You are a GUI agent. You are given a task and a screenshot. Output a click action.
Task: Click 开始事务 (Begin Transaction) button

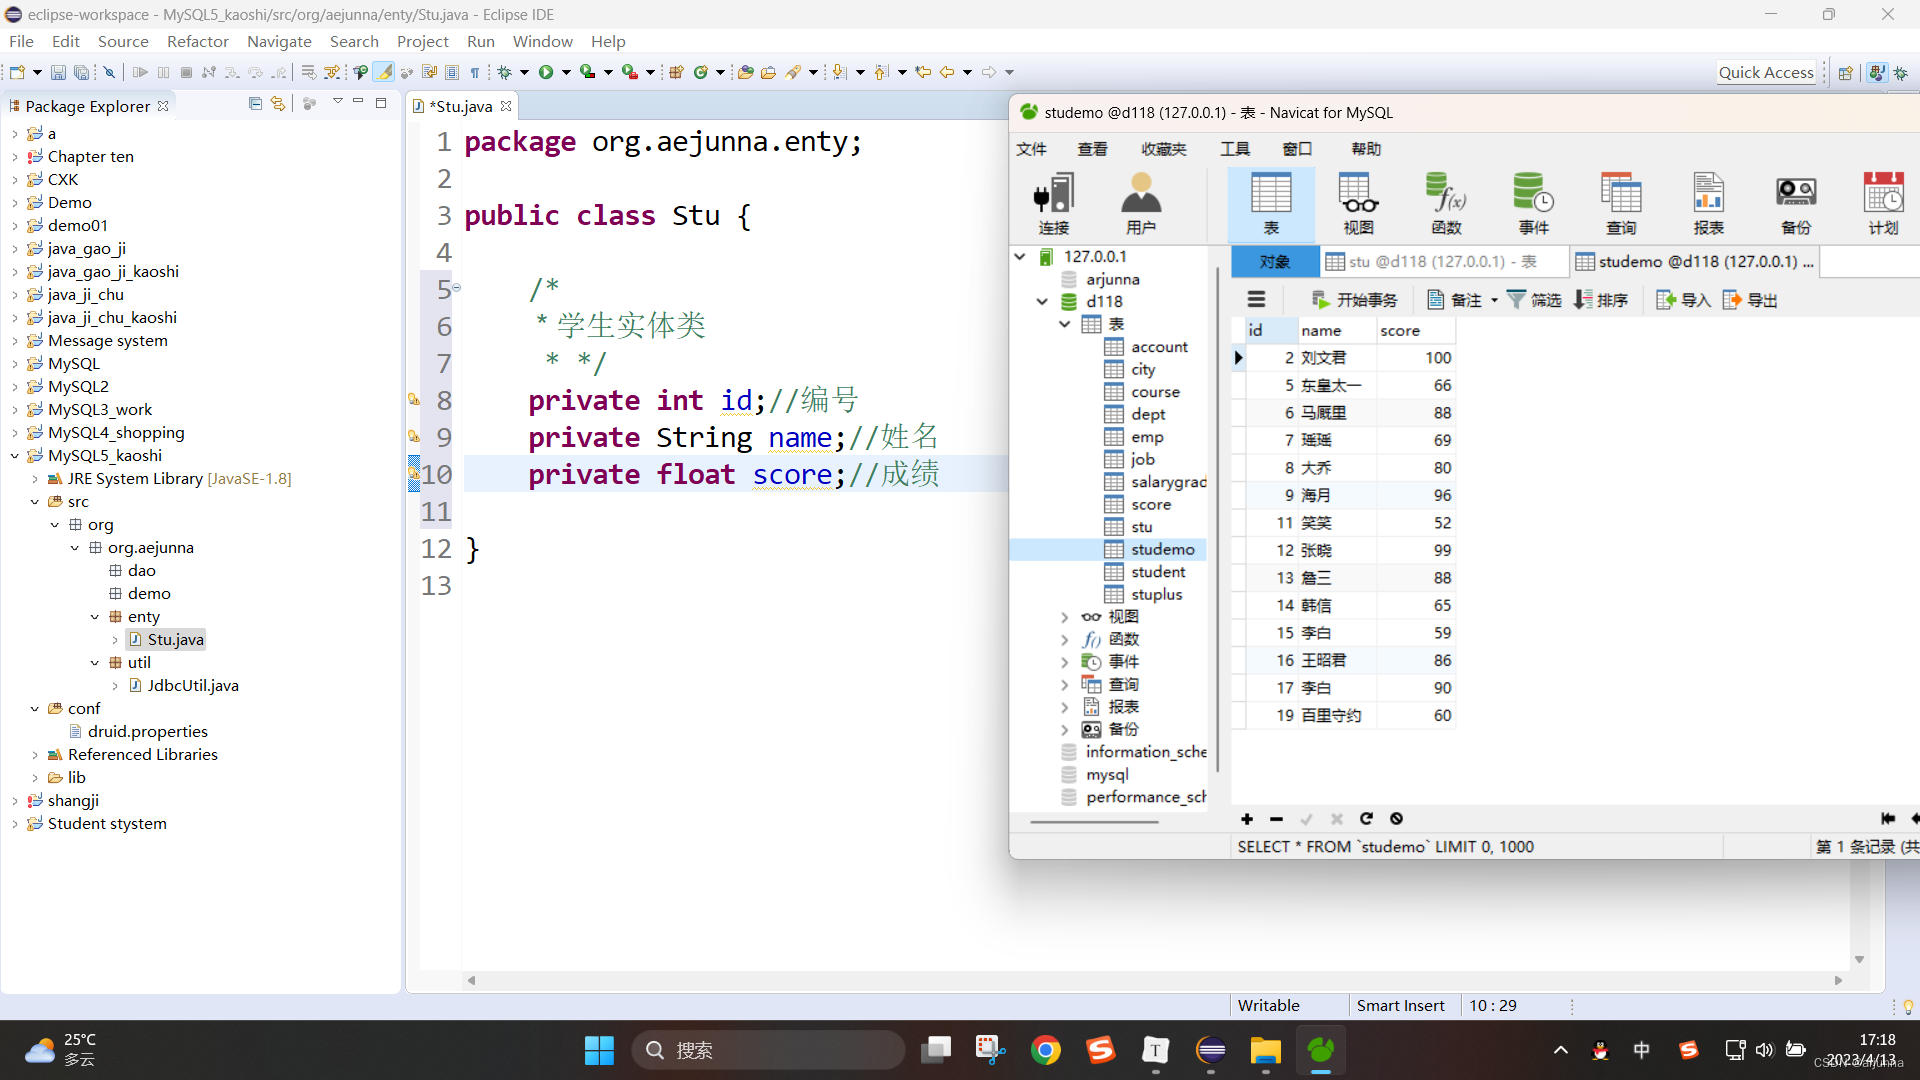point(1355,300)
